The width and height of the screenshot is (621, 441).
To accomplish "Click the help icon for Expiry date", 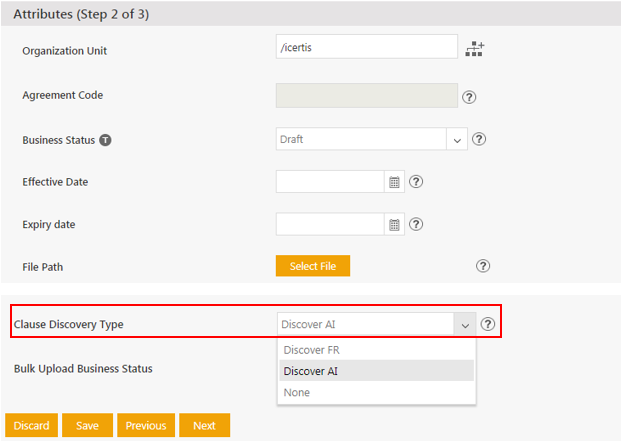I will (417, 225).
